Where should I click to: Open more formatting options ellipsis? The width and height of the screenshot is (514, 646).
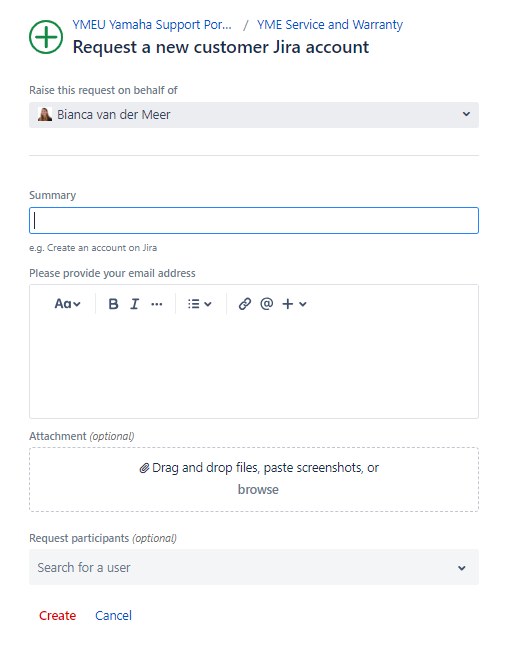tap(157, 304)
